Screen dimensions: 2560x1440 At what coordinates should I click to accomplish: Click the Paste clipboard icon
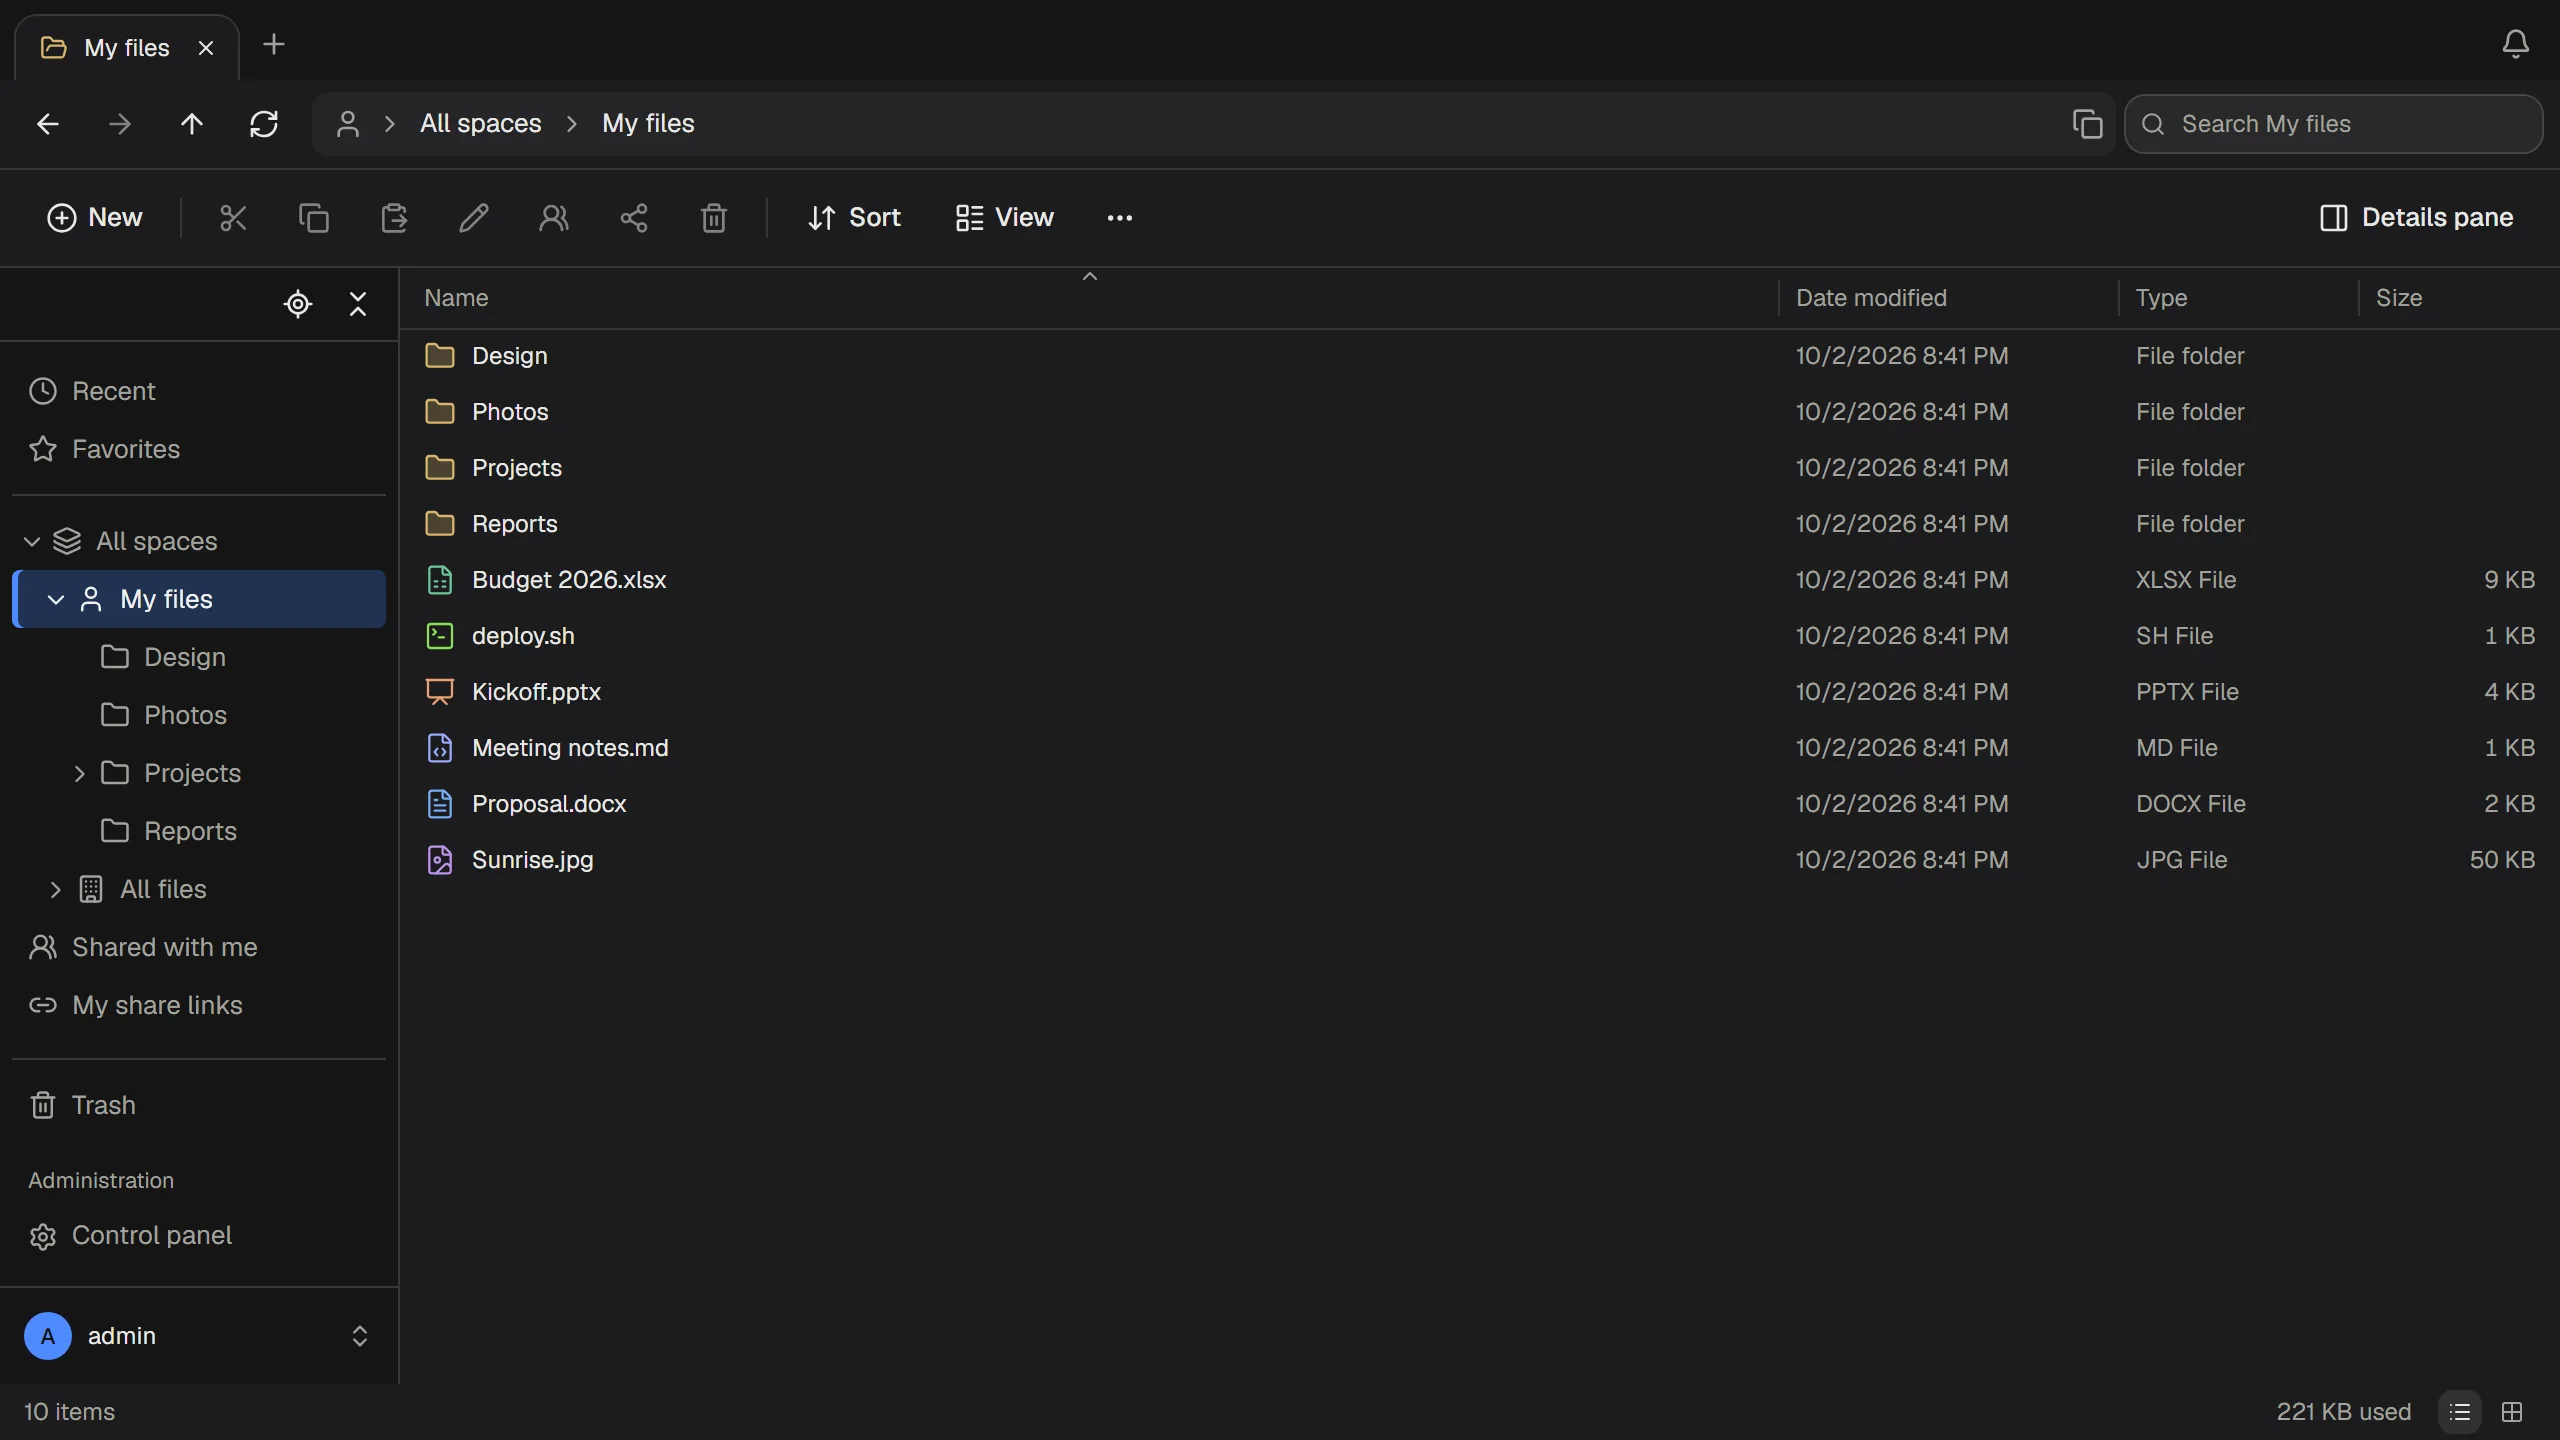(394, 218)
